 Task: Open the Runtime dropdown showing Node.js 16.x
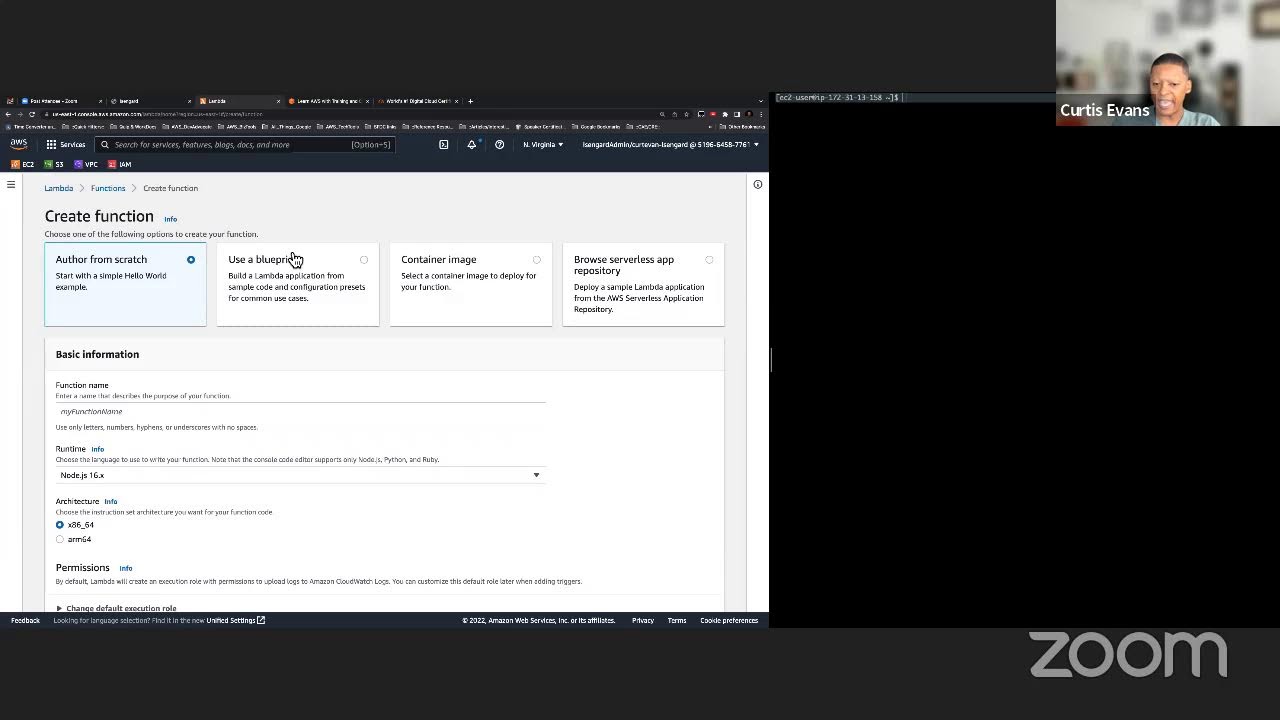[x=300, y=475]
